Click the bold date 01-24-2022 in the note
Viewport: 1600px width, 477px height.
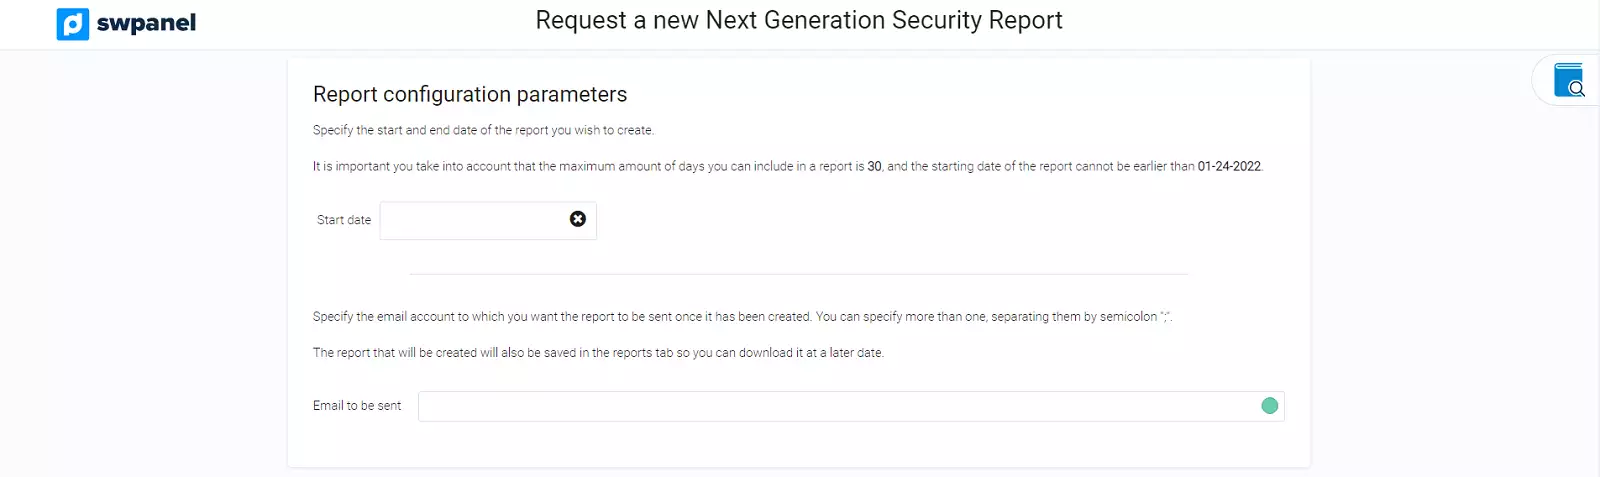coord(1229,167)
